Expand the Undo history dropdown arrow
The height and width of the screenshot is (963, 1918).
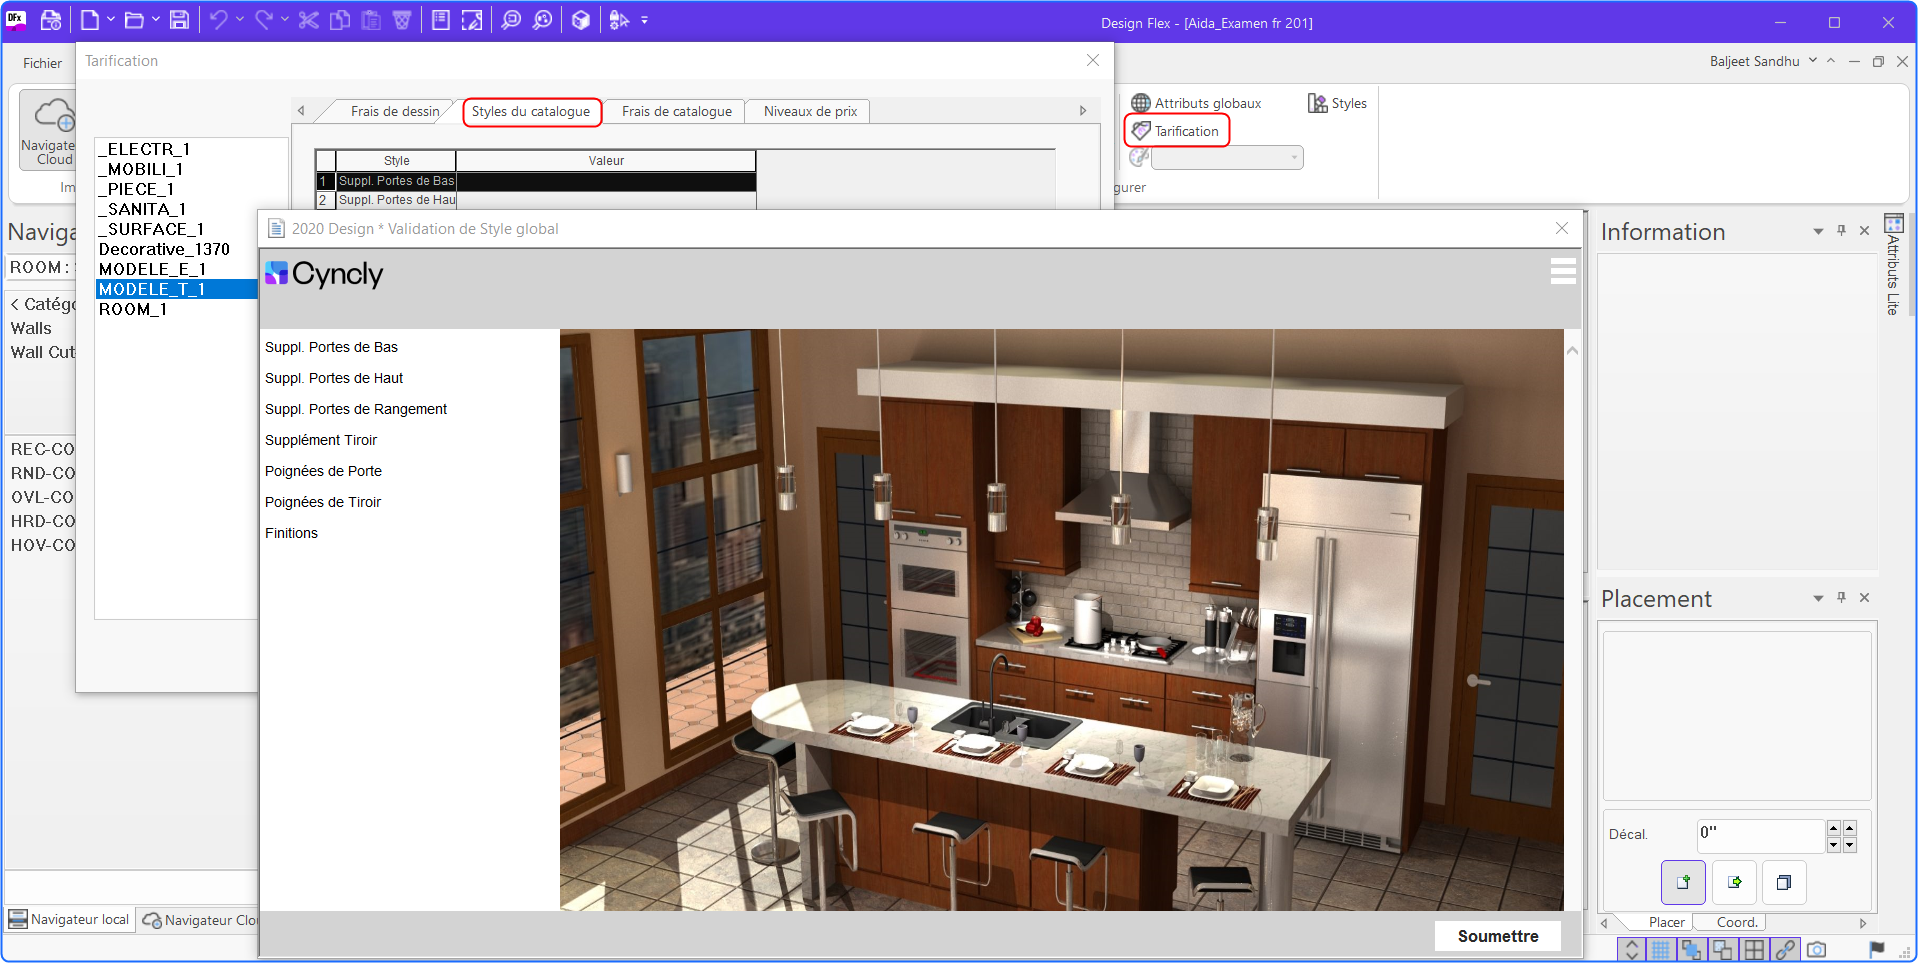(x=240, y=20)
